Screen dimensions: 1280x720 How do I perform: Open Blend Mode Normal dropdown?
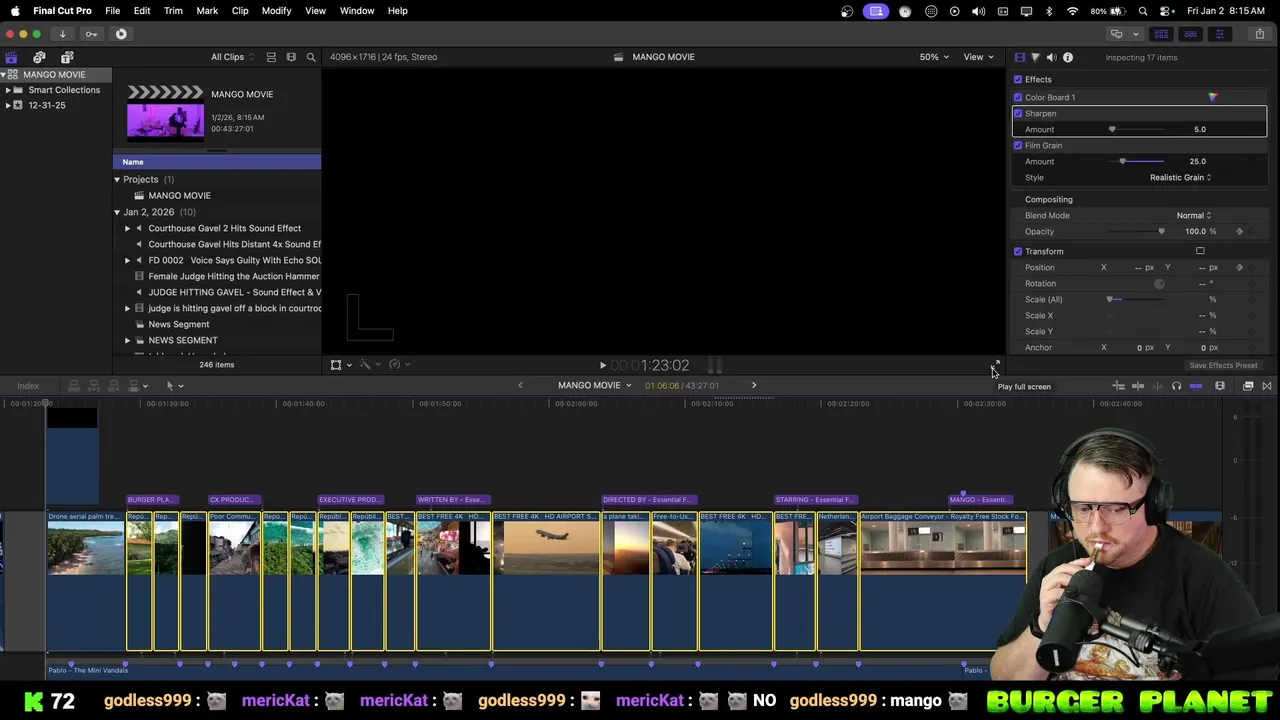1193,215
